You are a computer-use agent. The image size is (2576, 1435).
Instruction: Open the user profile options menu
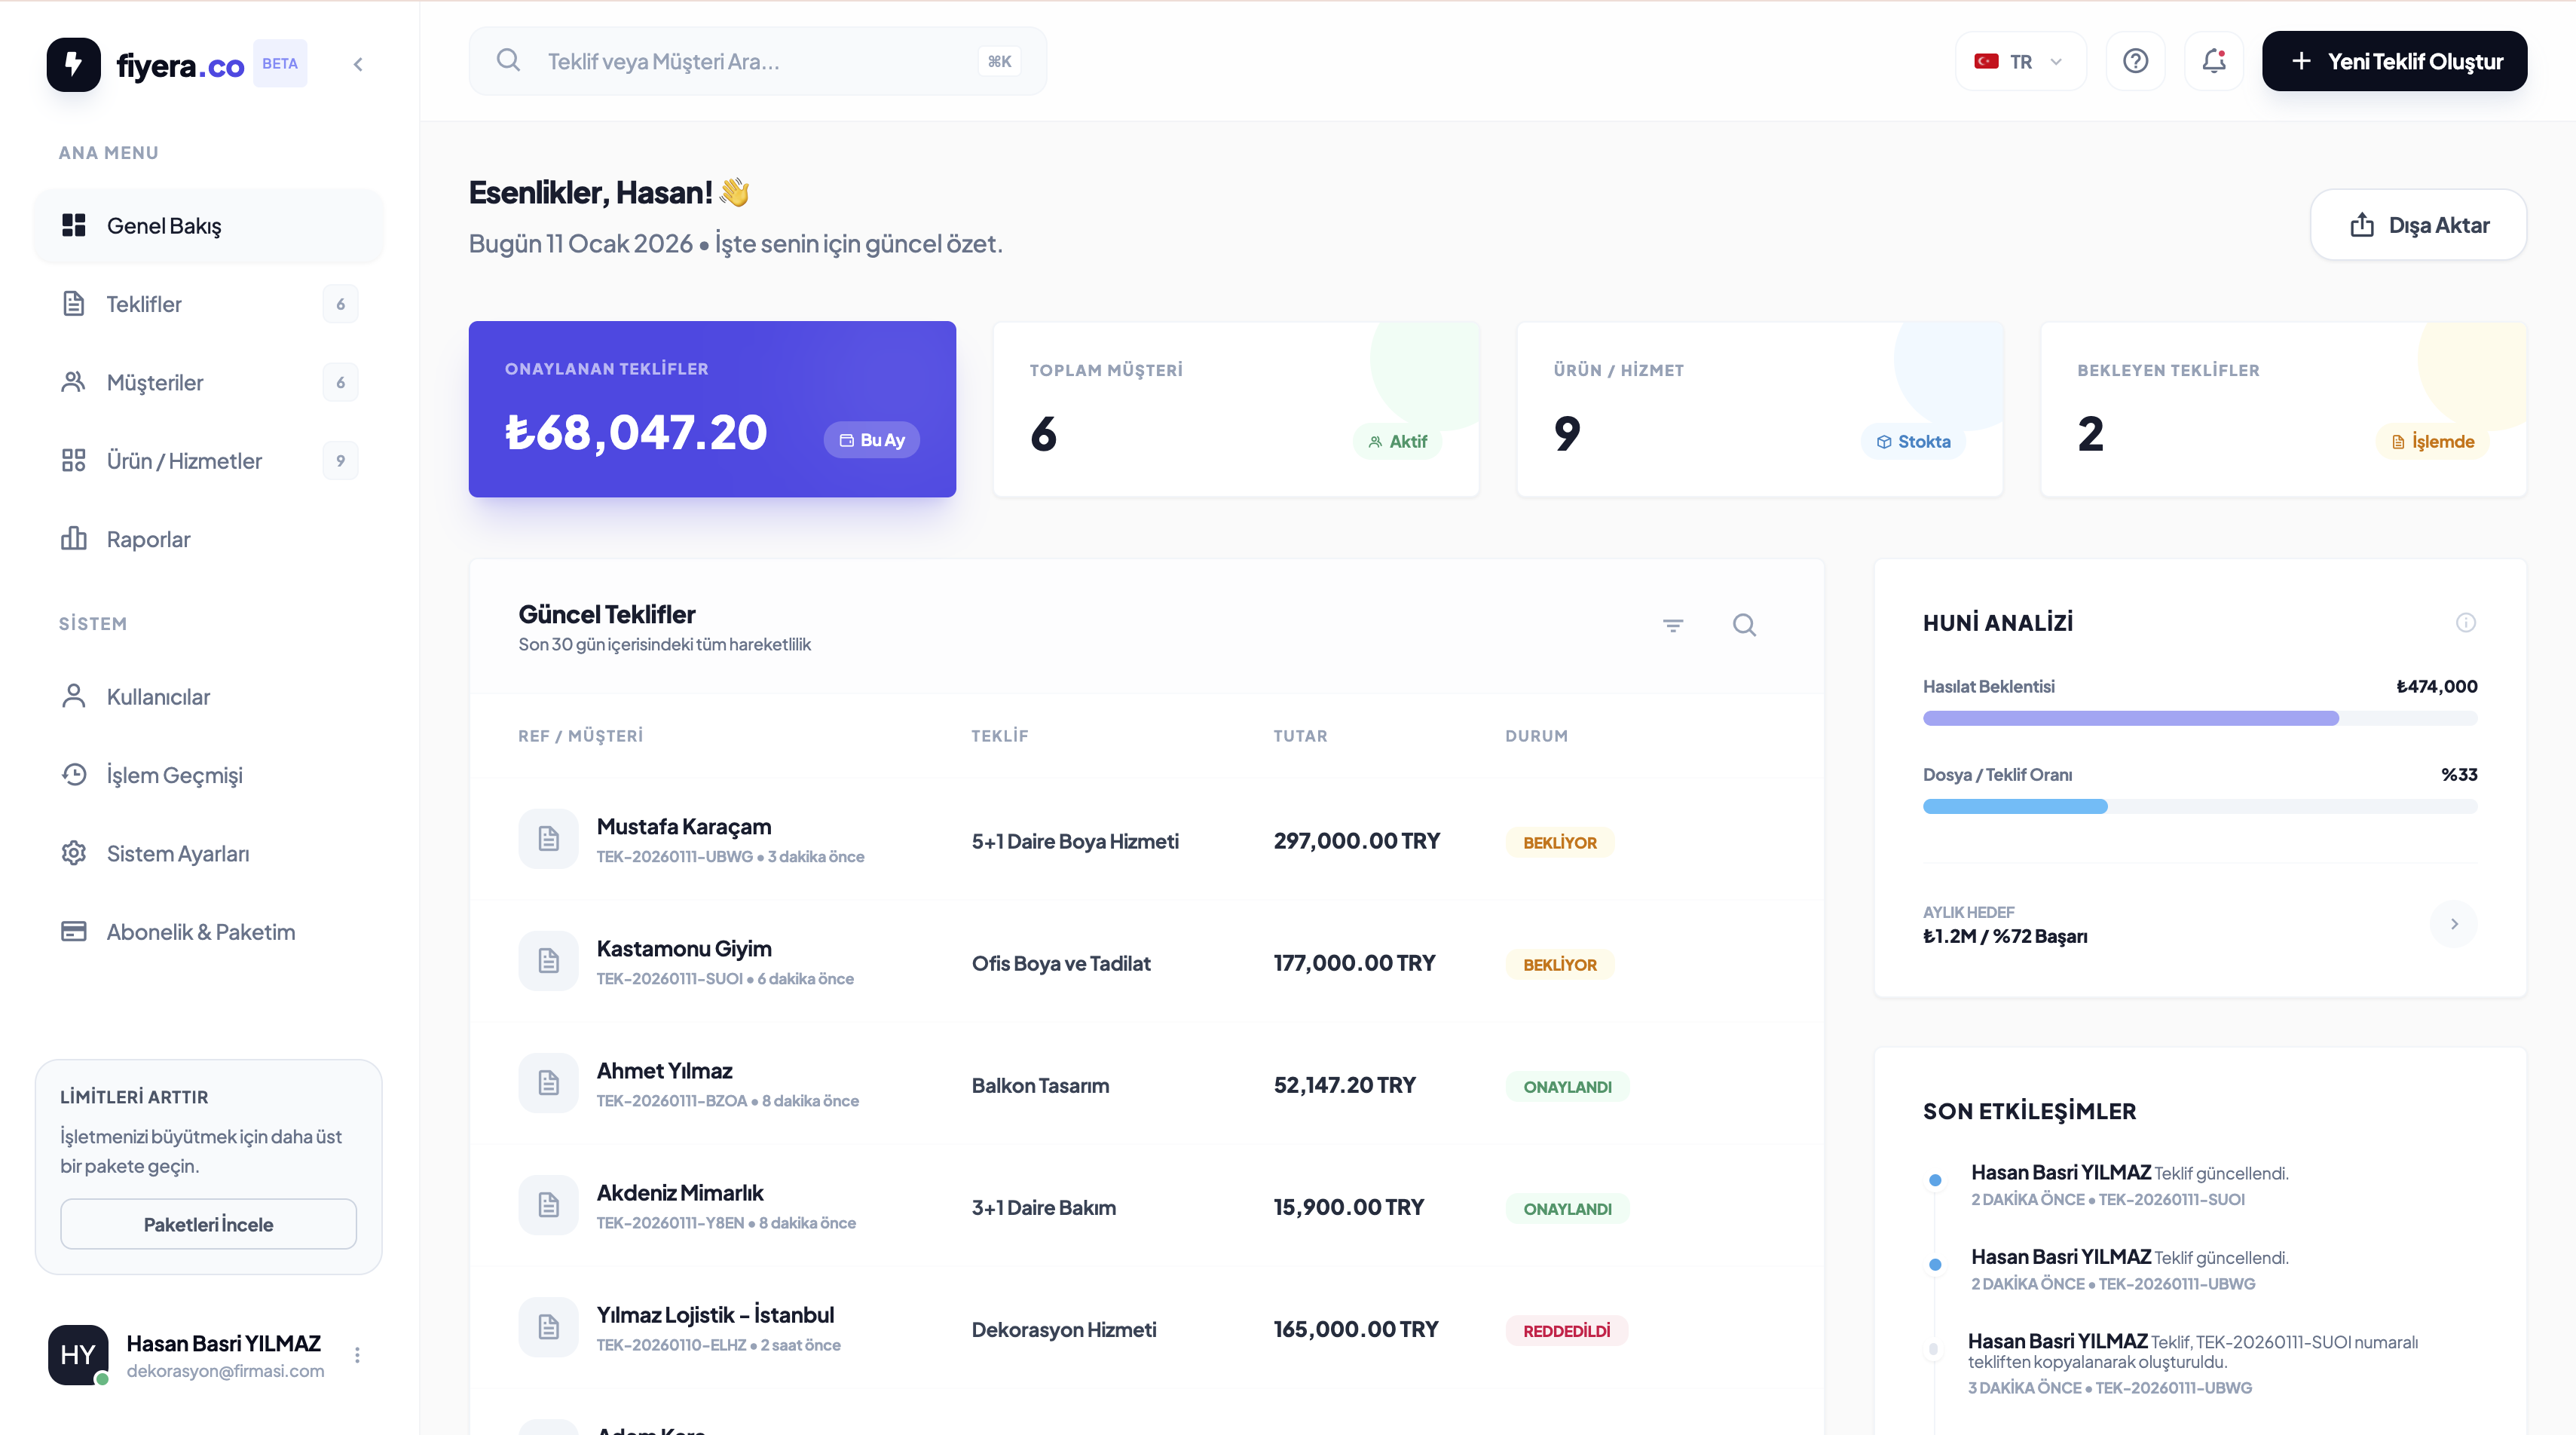pyautogui.click(x=357, y=1355)
